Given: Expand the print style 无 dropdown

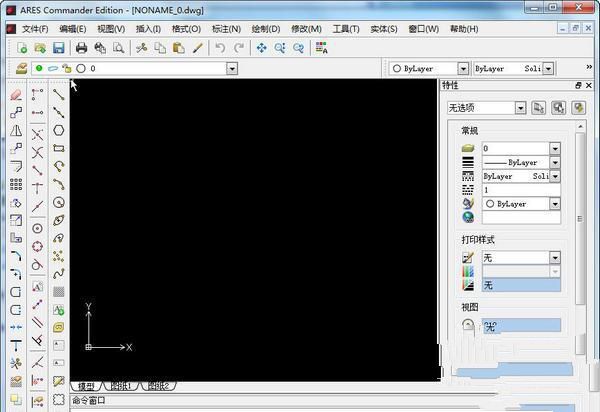Looking at the screenshot, I should [555, 258].
